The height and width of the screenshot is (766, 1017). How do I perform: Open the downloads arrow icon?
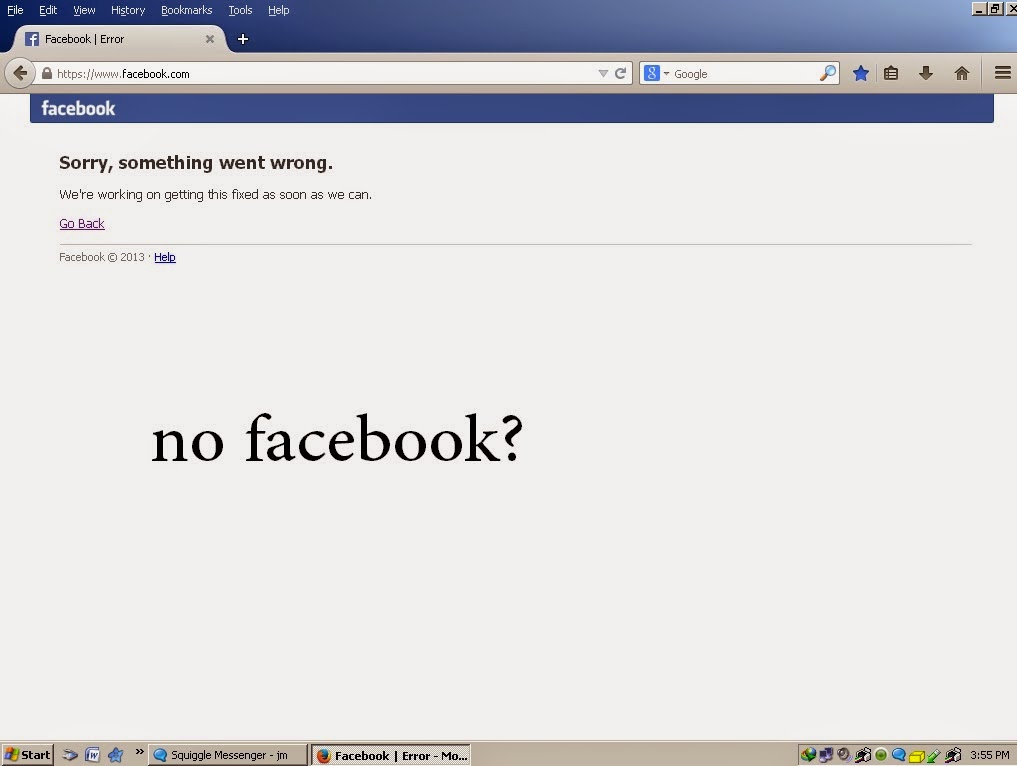pos(926,73)
